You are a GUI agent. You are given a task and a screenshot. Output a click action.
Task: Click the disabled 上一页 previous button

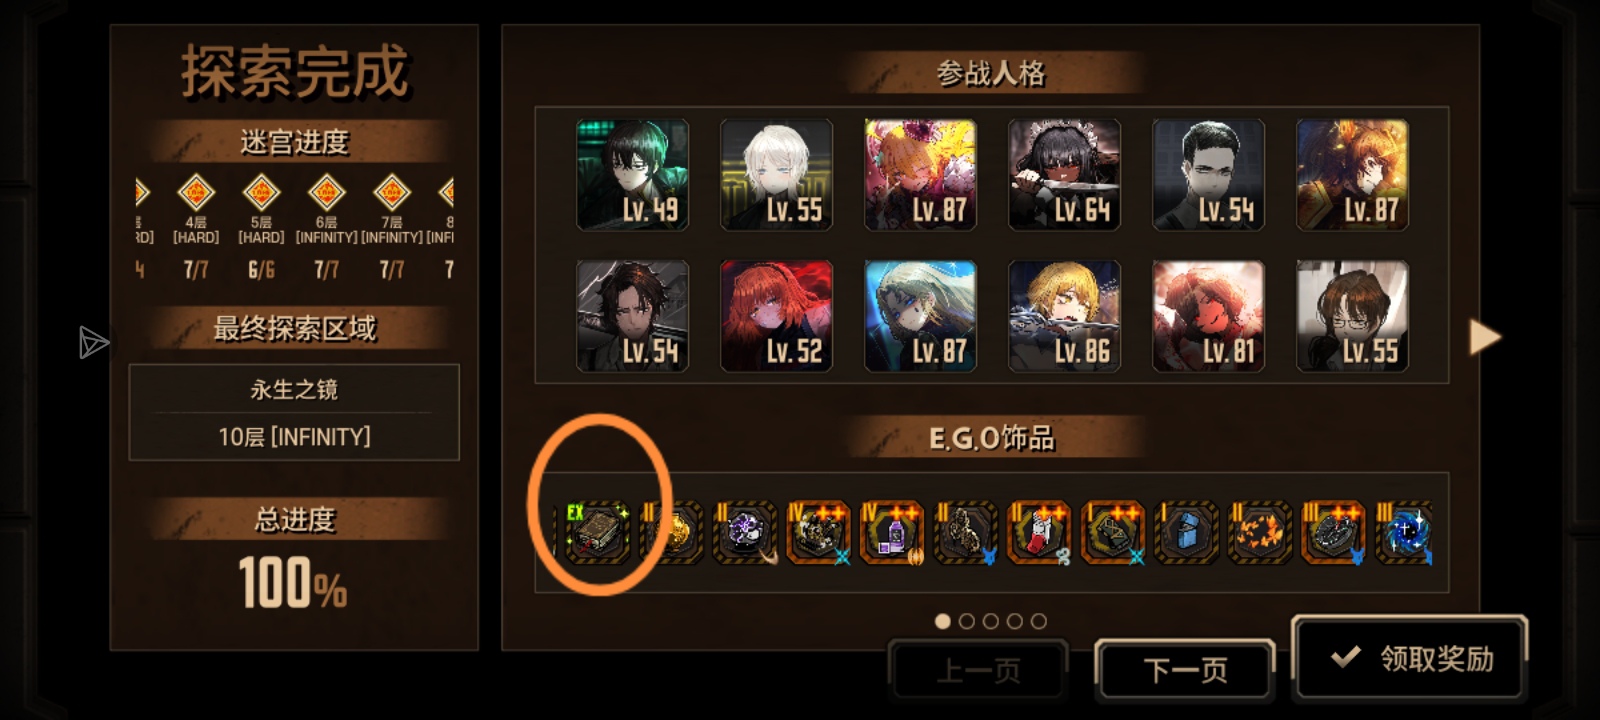click(x=978, y=669)
